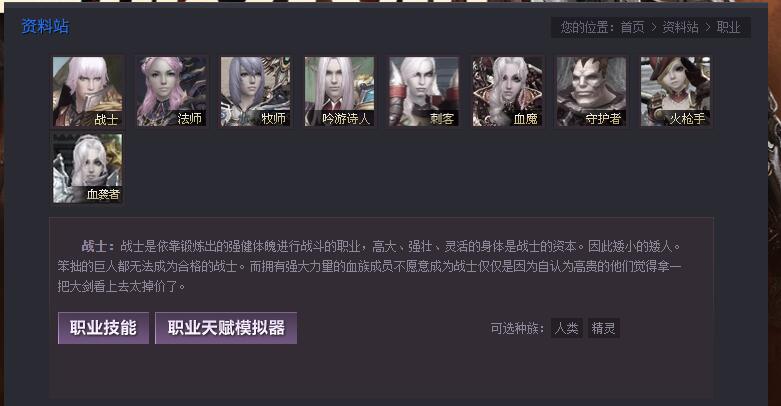
Task: Click the 职业 breadcrumb item
Action: click(729, 27)
